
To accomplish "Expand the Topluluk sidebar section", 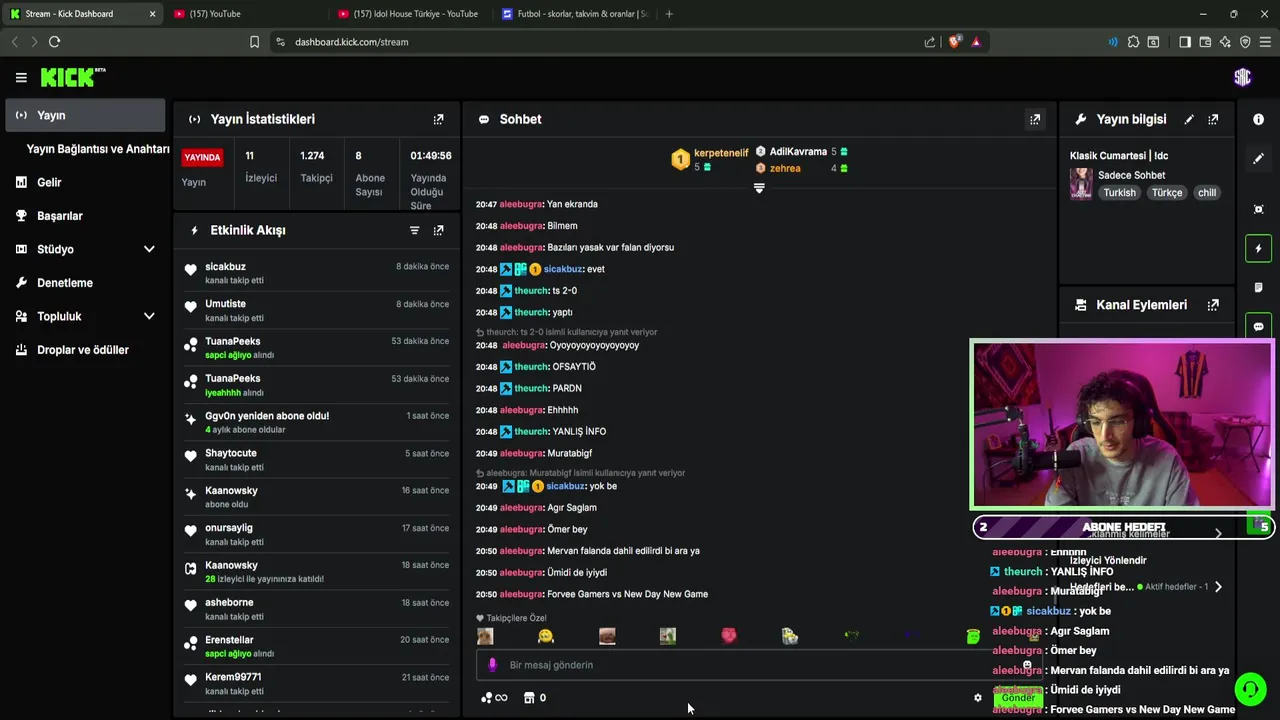I will [x=149, y=316].
